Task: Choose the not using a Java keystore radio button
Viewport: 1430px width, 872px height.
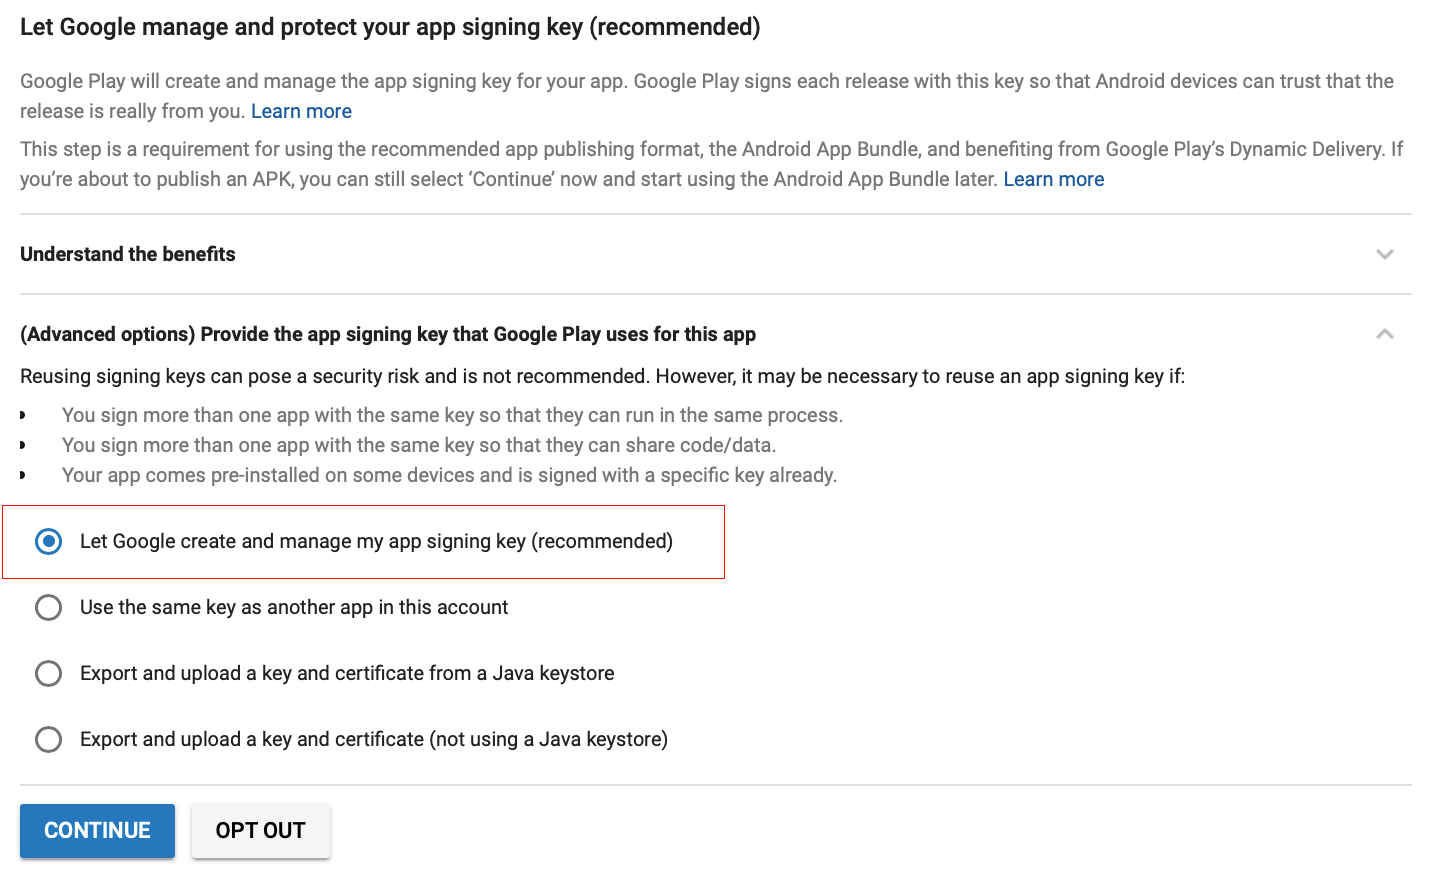Action: (x=48, y=739)
